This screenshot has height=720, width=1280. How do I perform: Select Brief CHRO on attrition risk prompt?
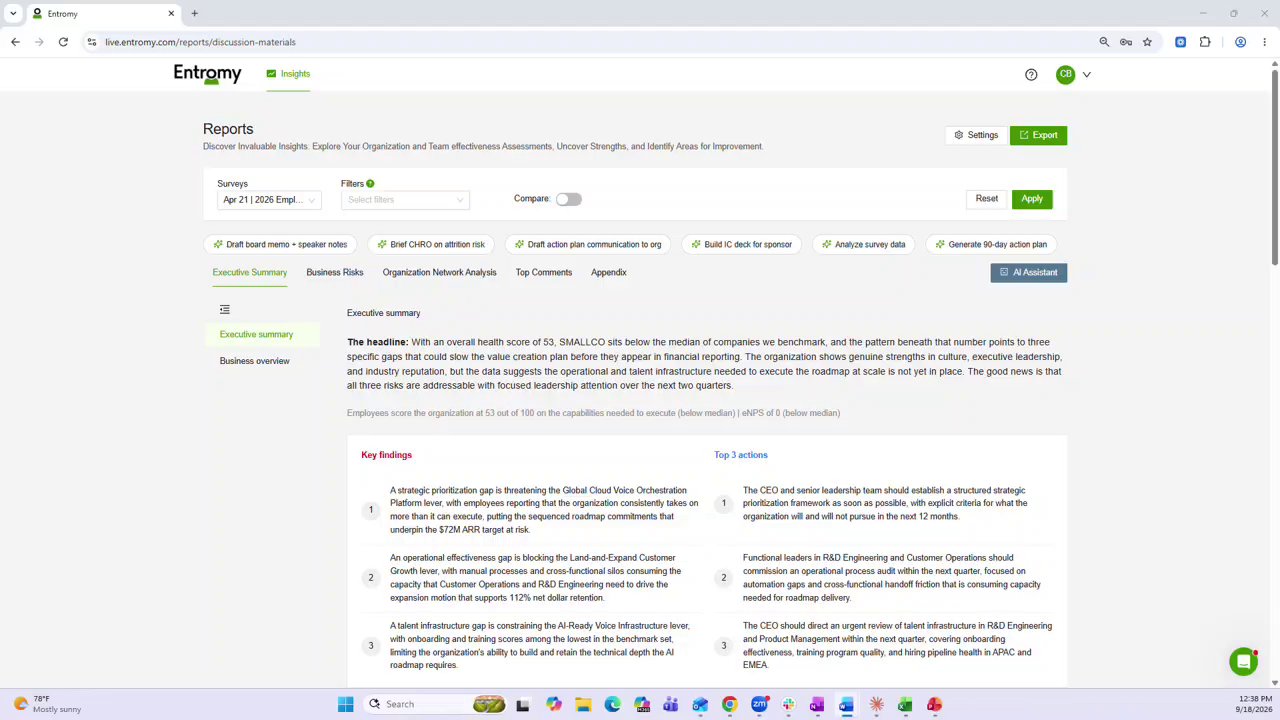(x=430, y=244)
